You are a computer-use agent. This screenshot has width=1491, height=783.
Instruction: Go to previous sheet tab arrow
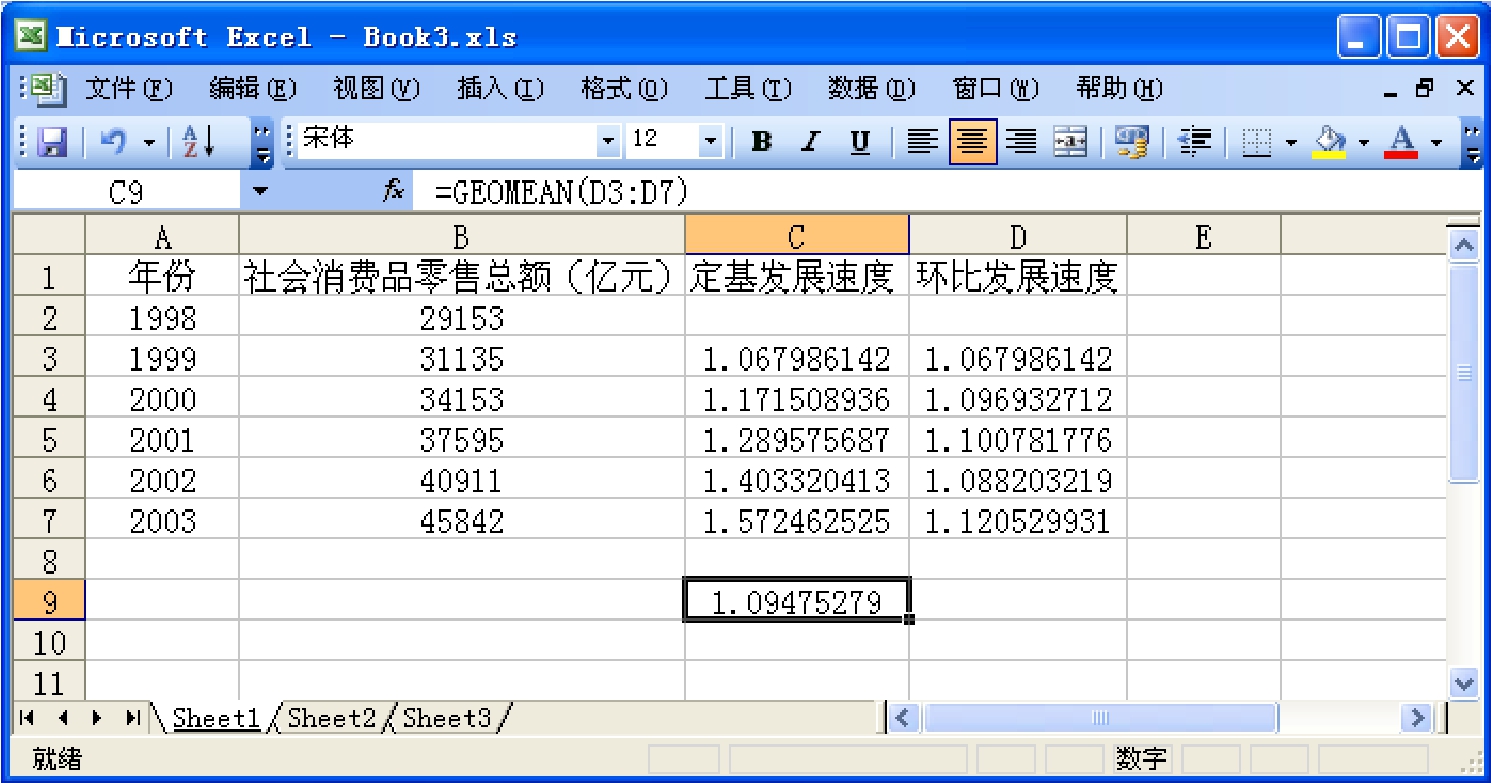click(x=63, y=717)
